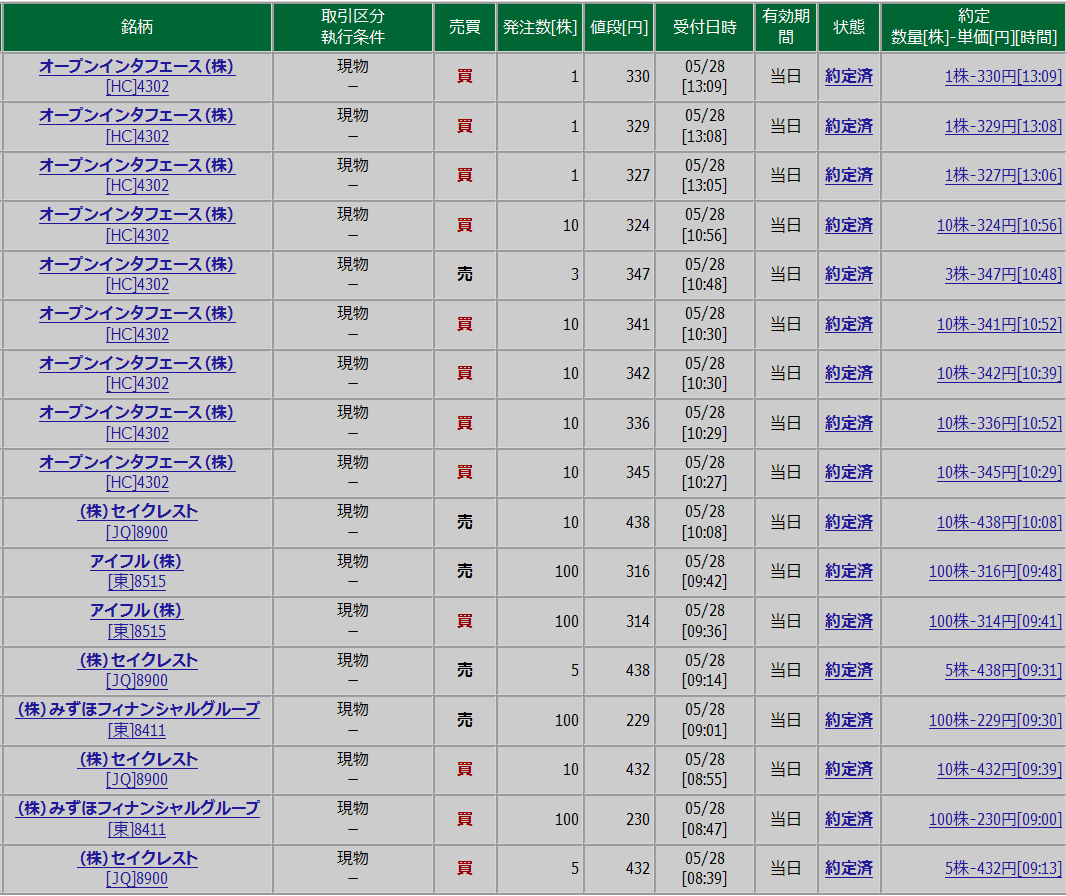Open the [JQ]8900 code in the 08:39 order row
The image size is (1066, 896).
point(137,879)
